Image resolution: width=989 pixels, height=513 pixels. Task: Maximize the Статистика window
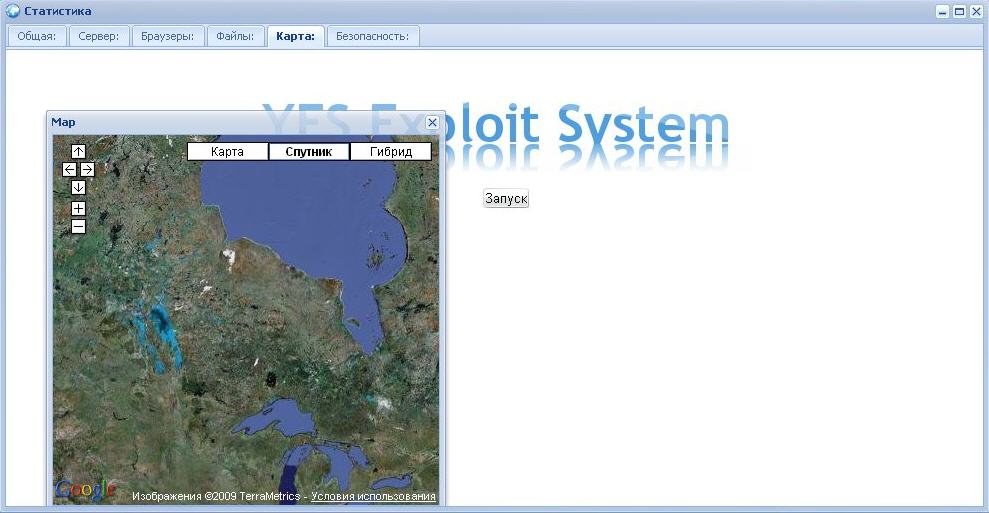pos(959,11)
